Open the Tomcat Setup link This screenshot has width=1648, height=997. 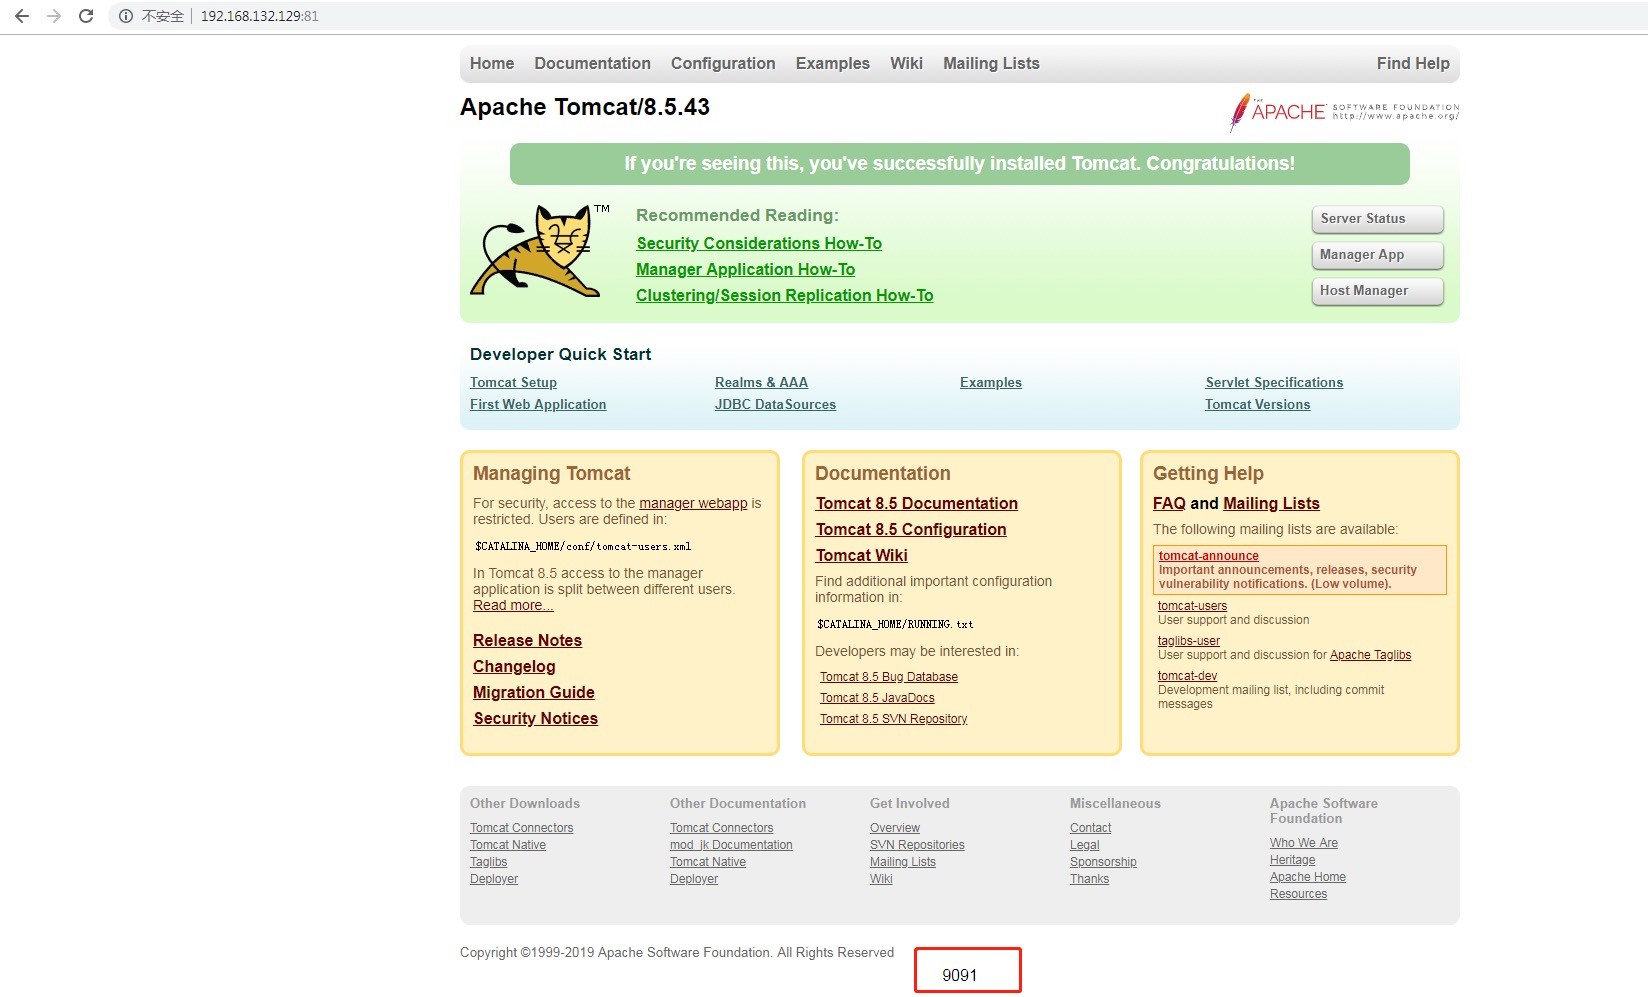[513, 382]
